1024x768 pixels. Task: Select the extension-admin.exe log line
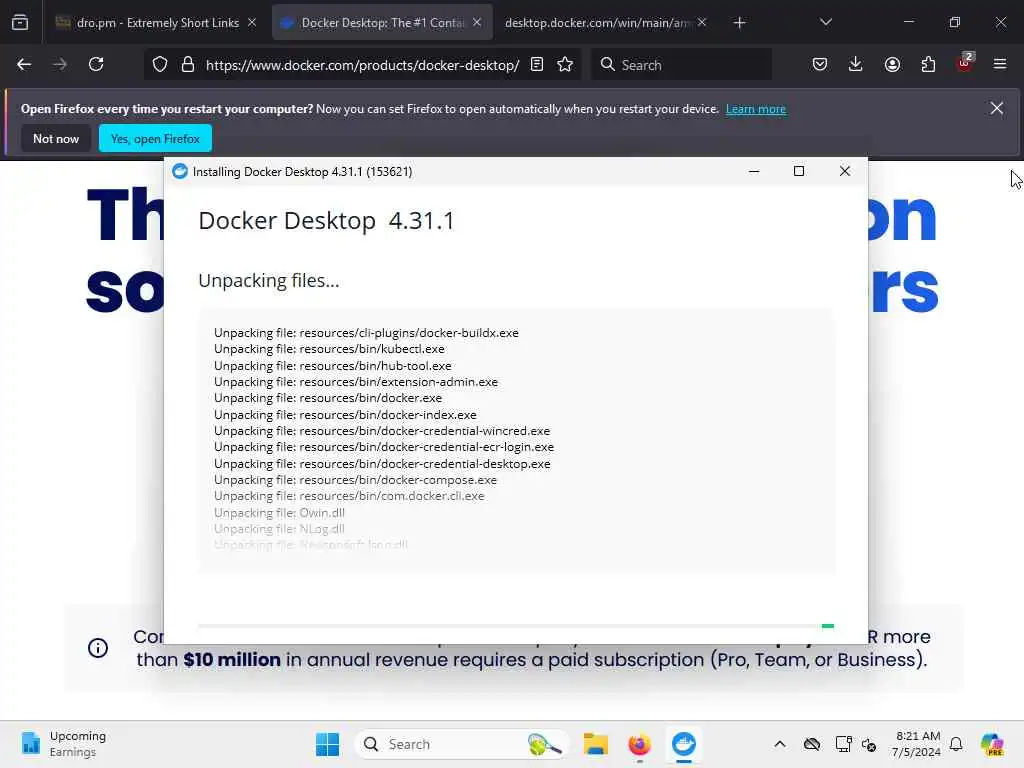[356, 381]
